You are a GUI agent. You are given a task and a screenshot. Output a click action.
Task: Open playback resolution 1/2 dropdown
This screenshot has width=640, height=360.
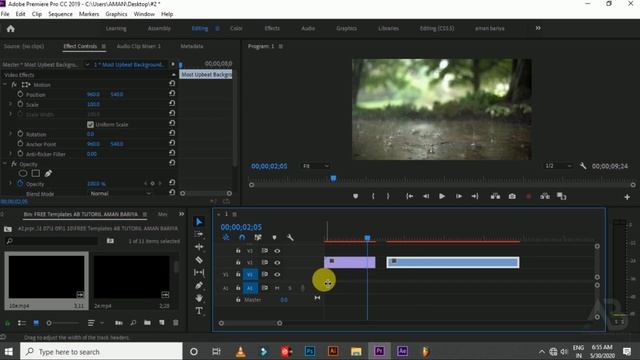coord(558,166)
